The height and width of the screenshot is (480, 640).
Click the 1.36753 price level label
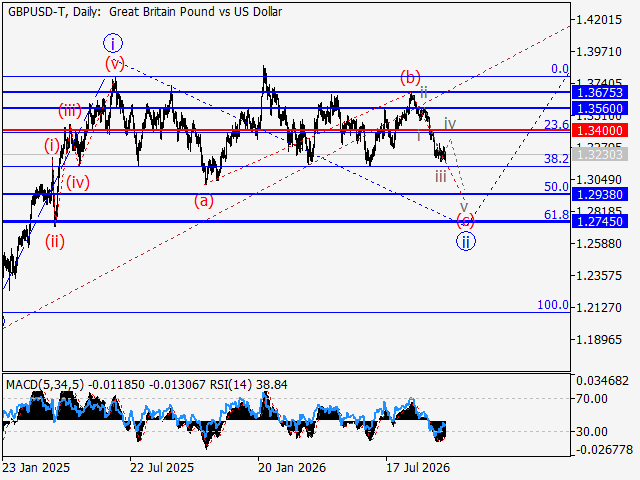point(600,92)
